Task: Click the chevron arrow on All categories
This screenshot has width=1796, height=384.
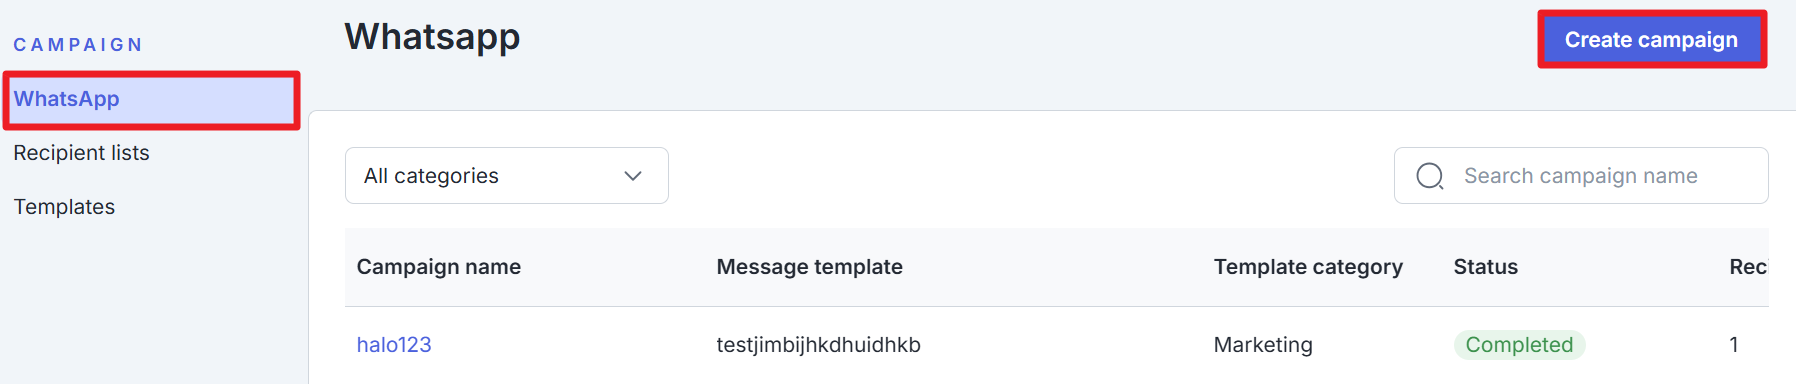Action: 632,176
